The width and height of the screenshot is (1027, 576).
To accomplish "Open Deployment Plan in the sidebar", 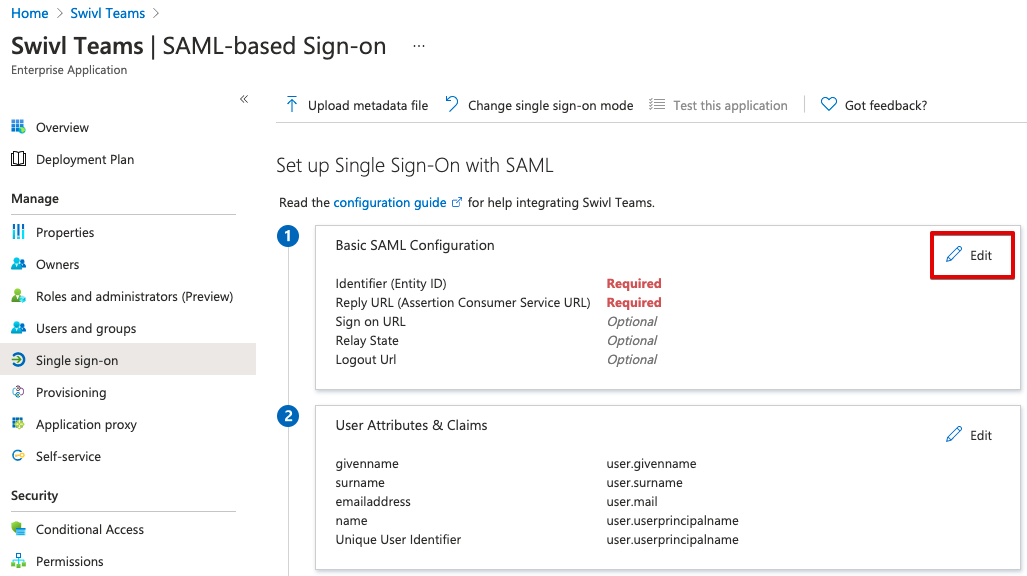I will (x=85, y=159).
